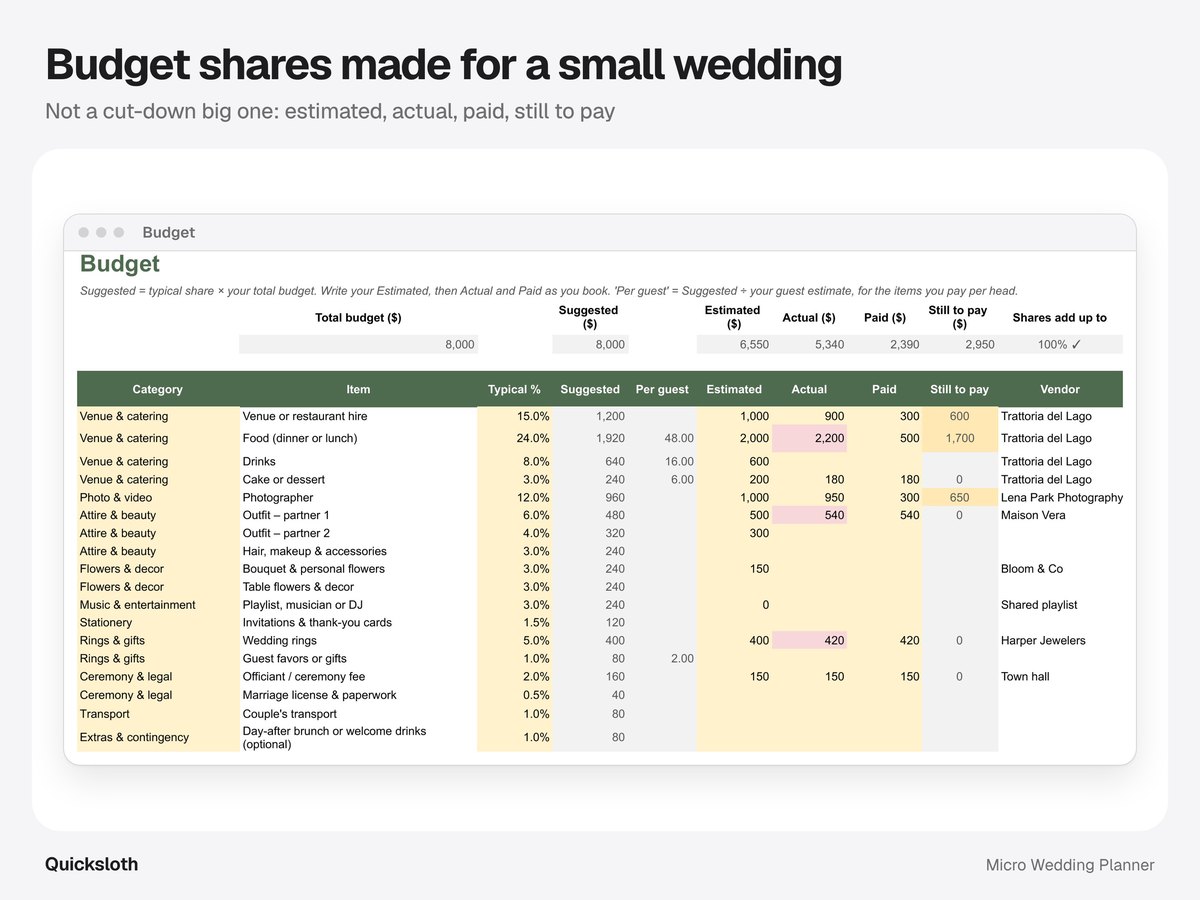
Task: Click the 'Music & entertainment' category cell
Action: point(158,605)
